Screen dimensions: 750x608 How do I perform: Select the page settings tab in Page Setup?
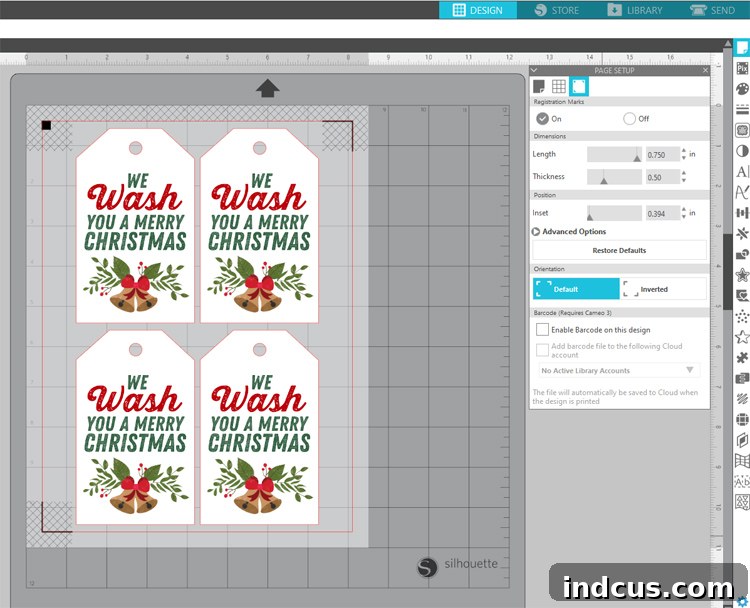pos(539,87)
